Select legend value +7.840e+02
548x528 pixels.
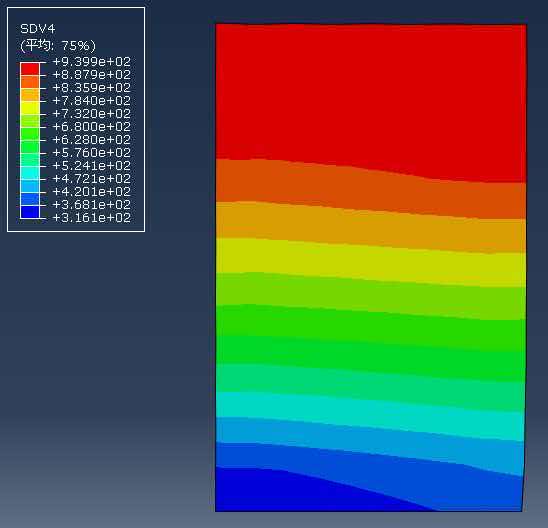pyautogui.click(x=92, y=101)
